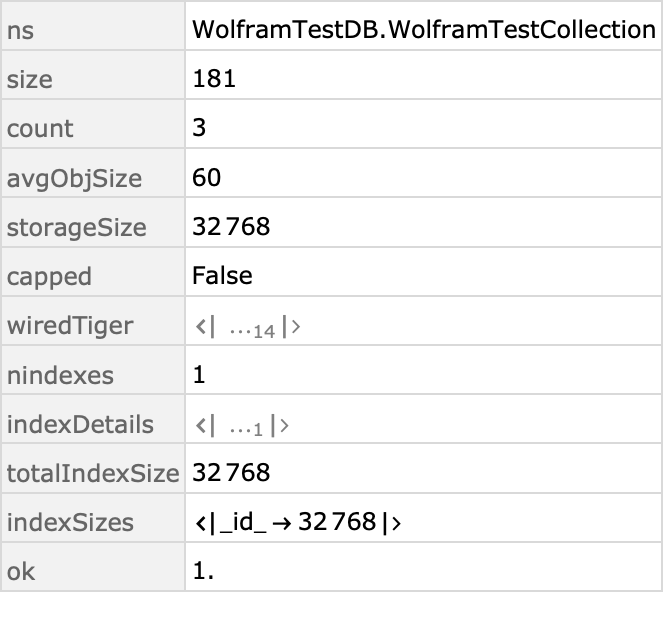665x623 pixels.
Task: Click the avgObjSize key label
Action: [74, 179]
